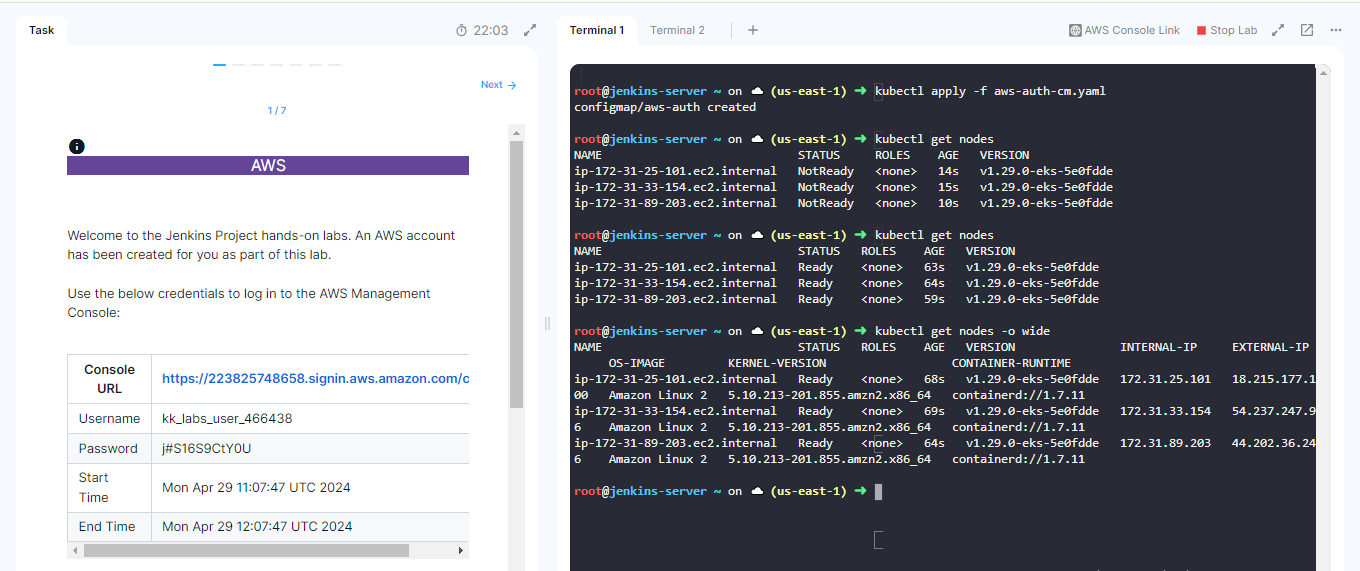Switch to Terminal 2 tab

[x=677, y=30]
